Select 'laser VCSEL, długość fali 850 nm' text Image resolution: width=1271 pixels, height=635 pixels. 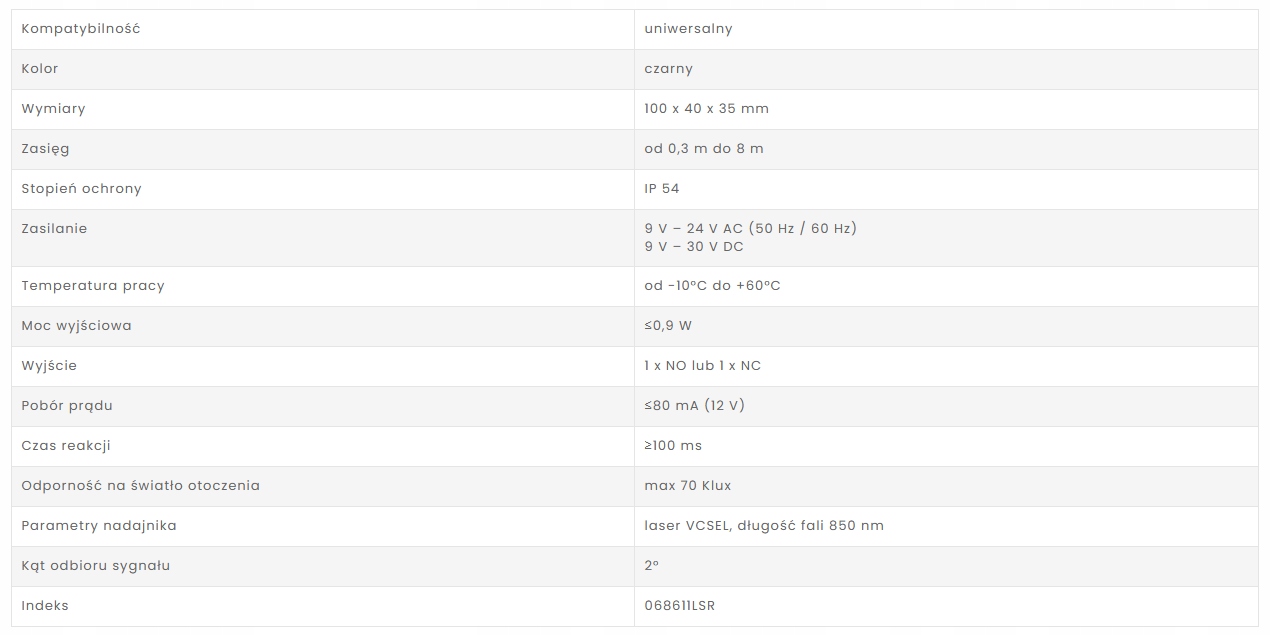[x=764, y=526]
